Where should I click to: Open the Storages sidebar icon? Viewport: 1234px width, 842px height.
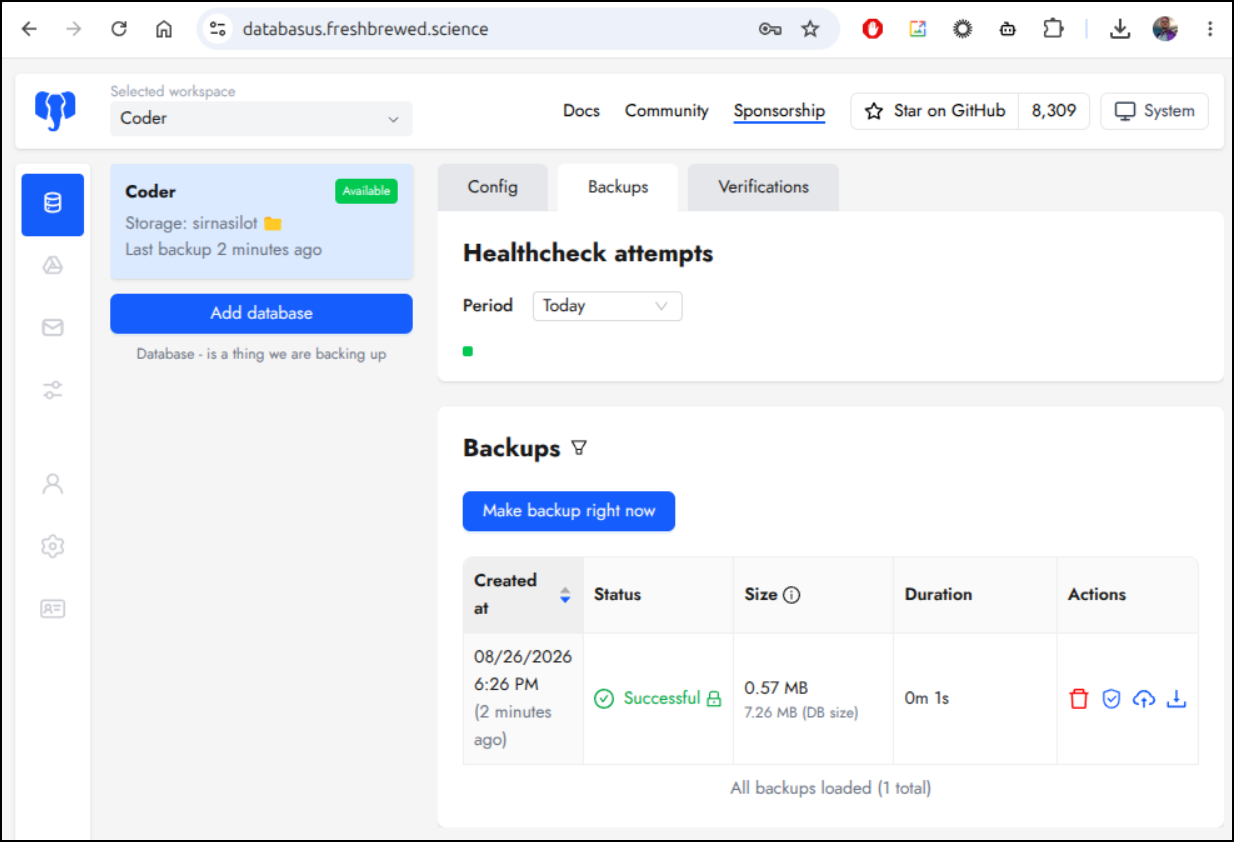[x=53, y=266]
